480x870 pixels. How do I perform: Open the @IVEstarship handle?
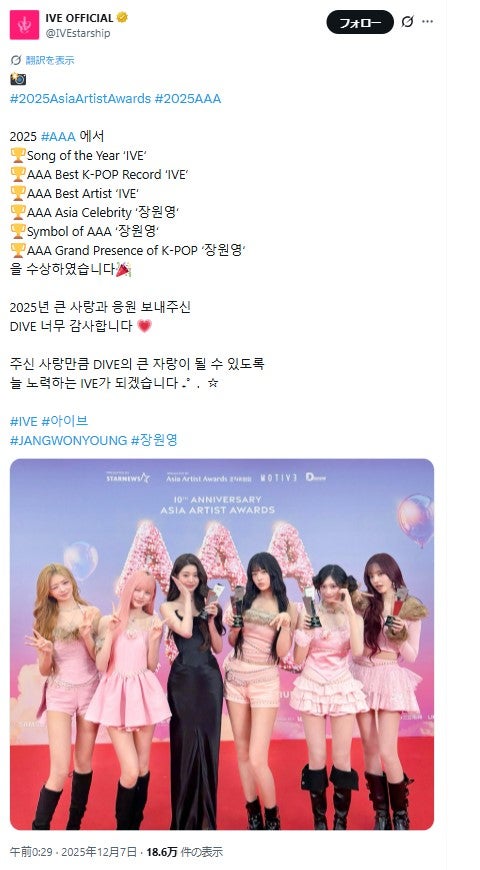[x=78, y=33]
